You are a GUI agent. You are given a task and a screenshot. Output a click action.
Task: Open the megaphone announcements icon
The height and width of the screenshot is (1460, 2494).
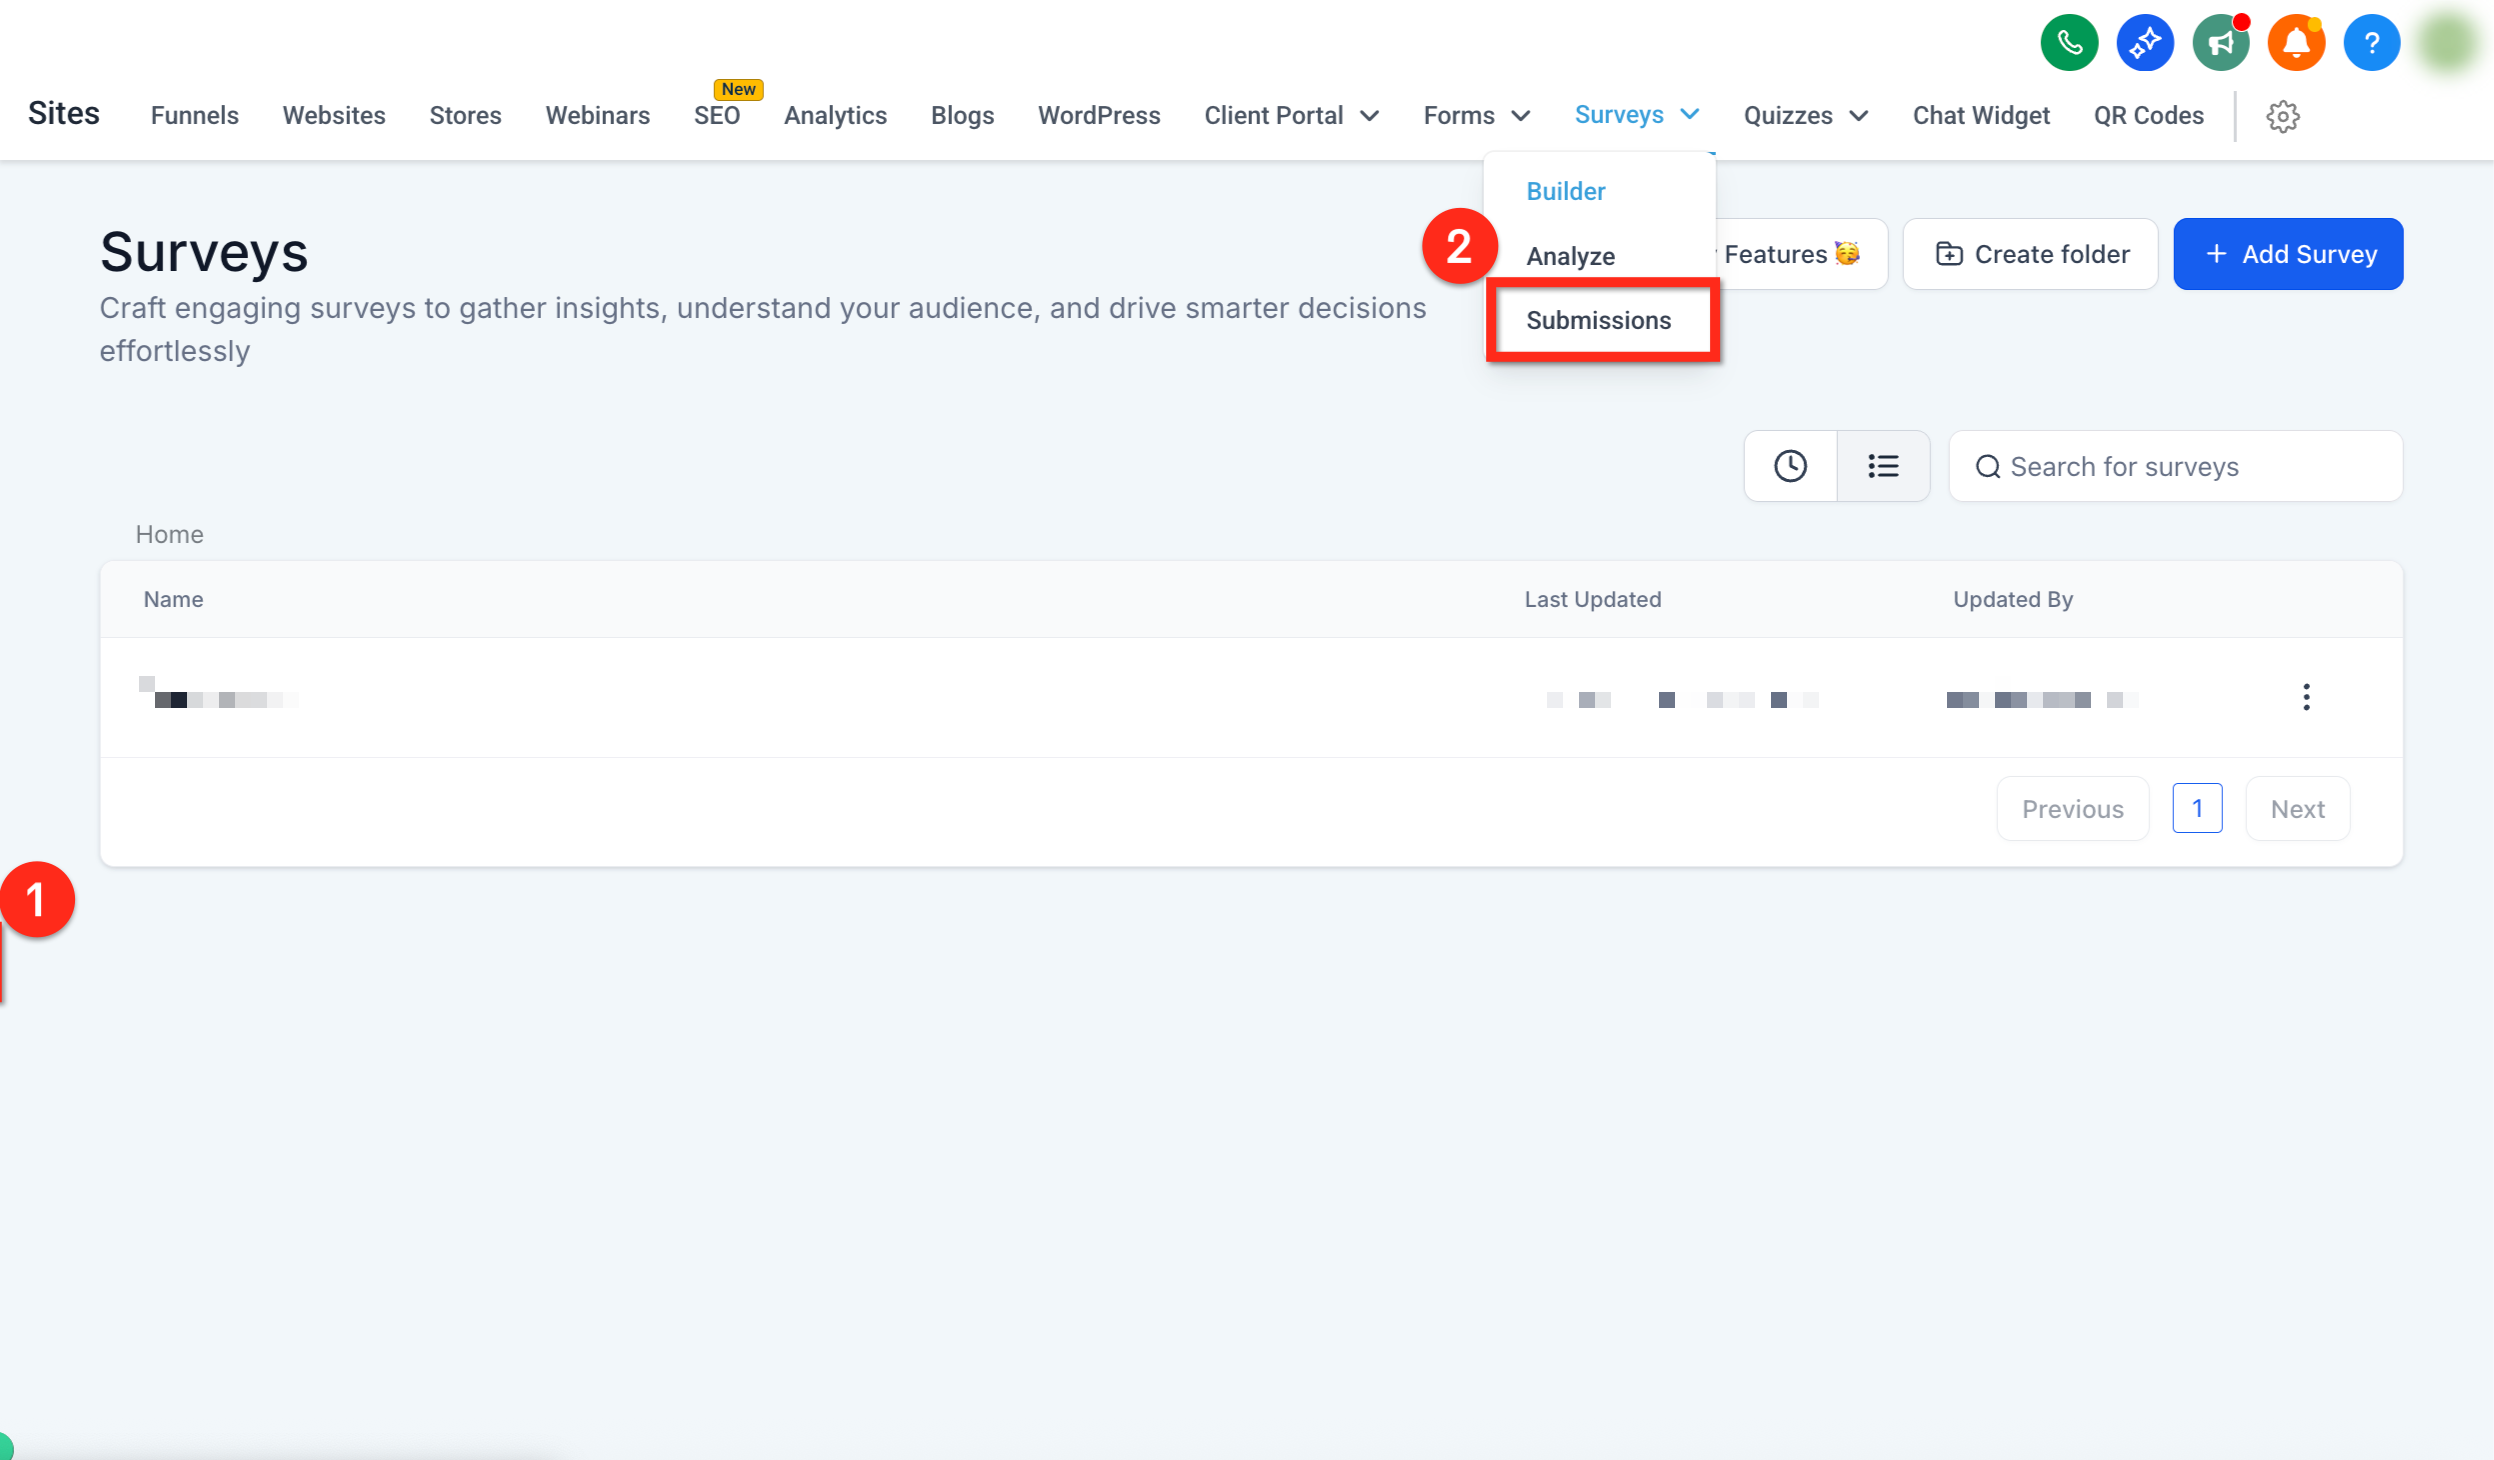(x=2221, y=43)
